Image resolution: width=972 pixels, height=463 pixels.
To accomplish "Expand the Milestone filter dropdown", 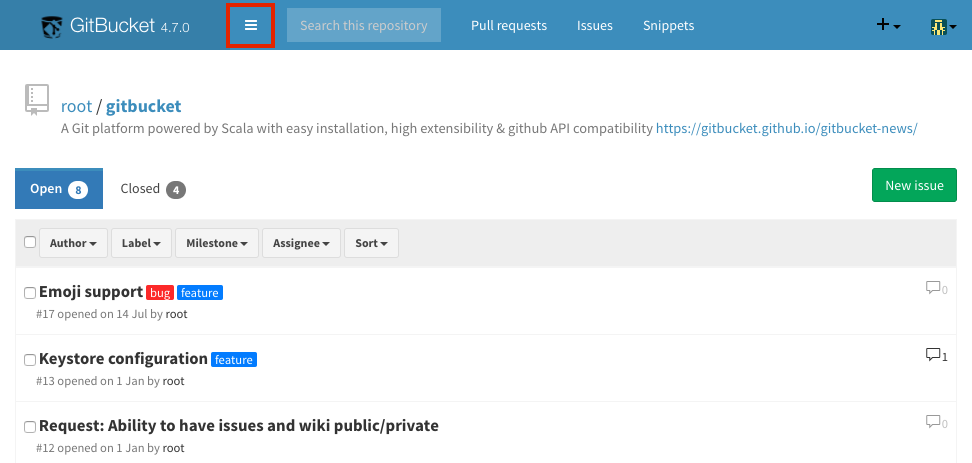I will (x=217, y=243).
